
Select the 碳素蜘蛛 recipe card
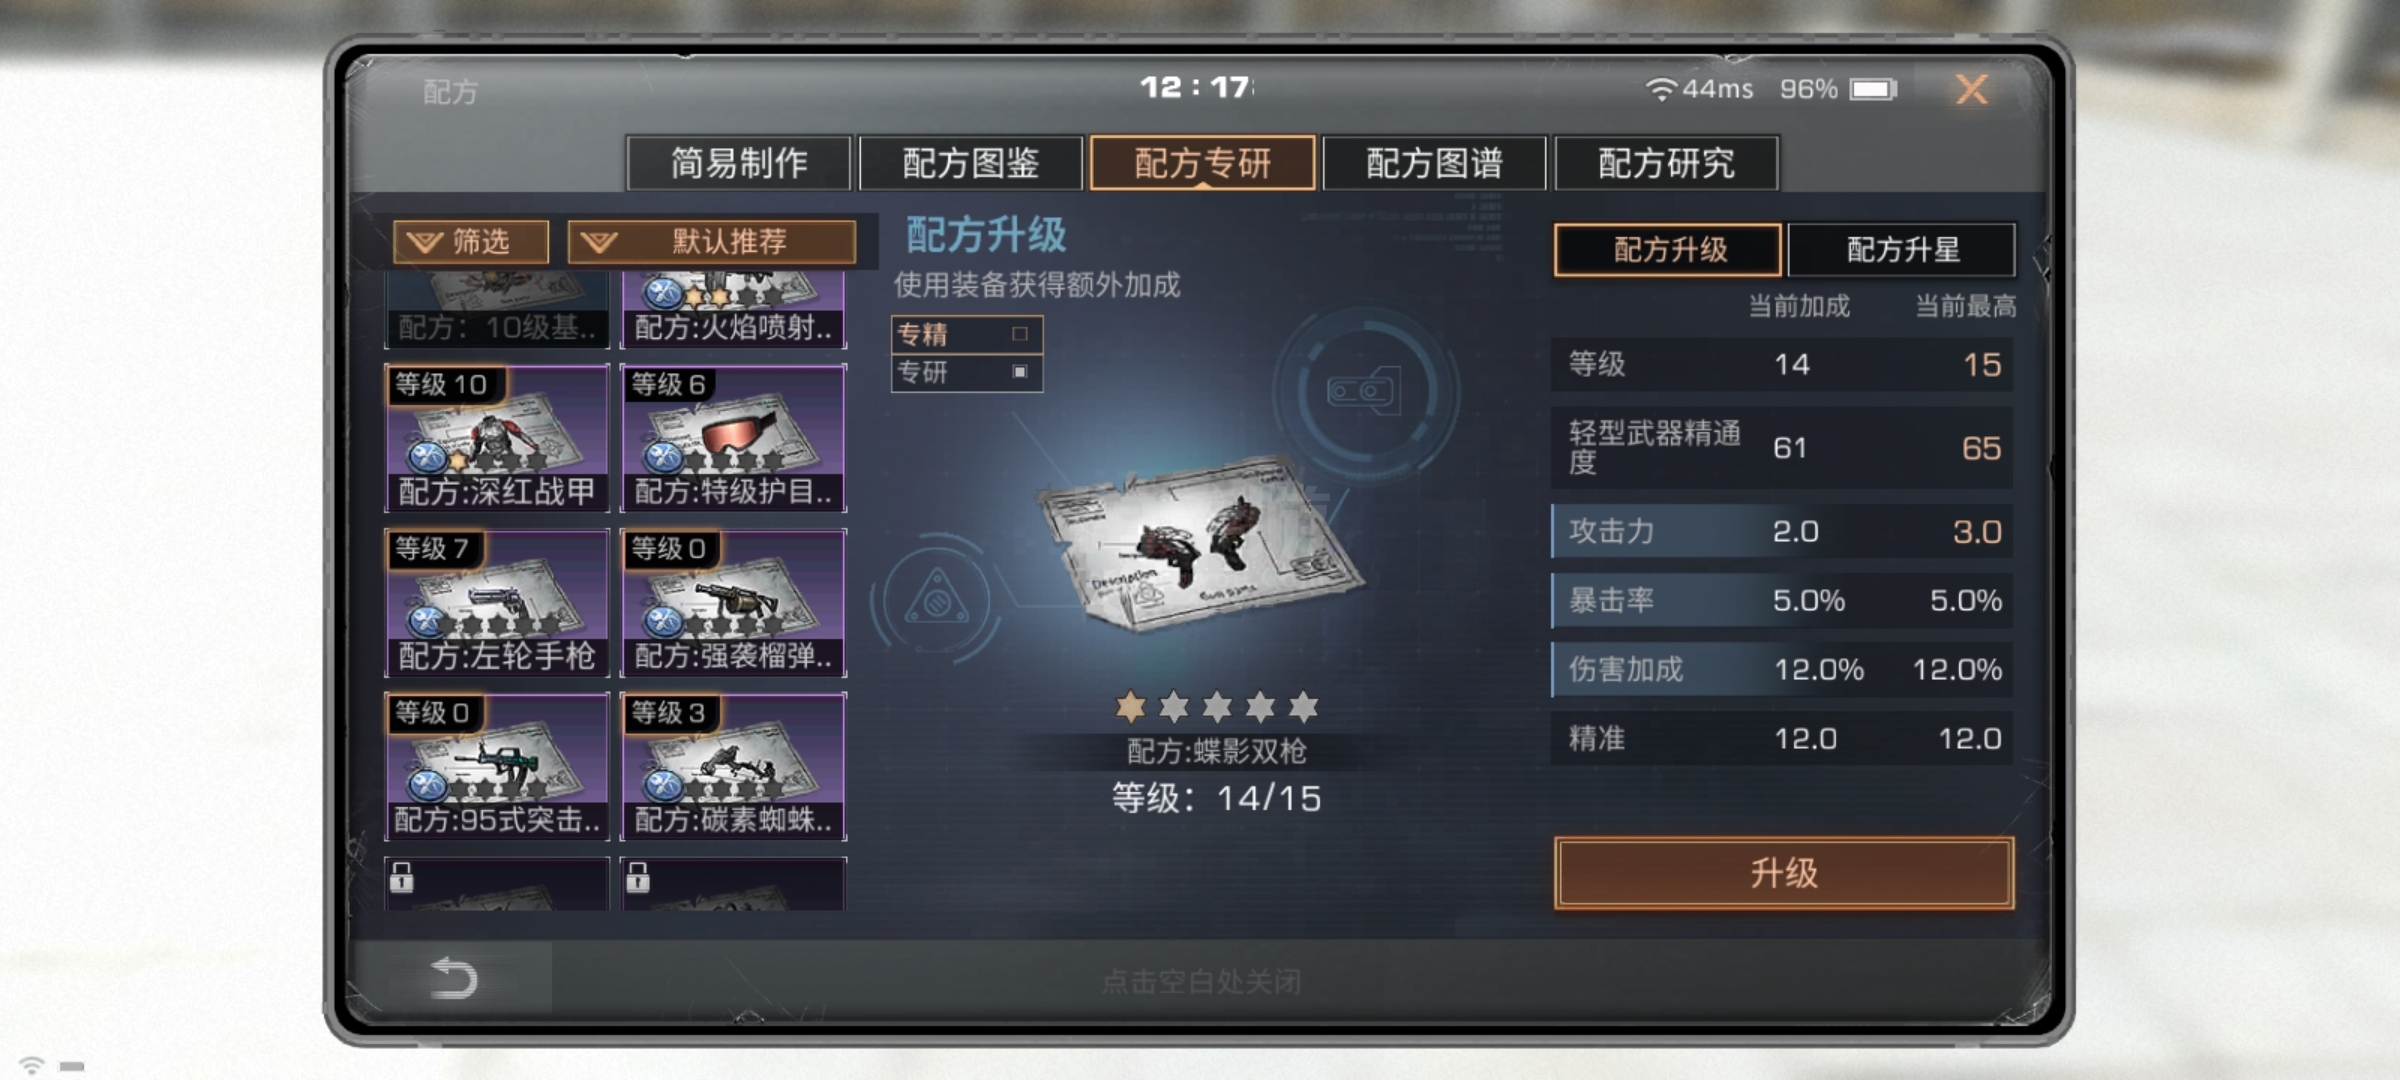pos(733,766)
